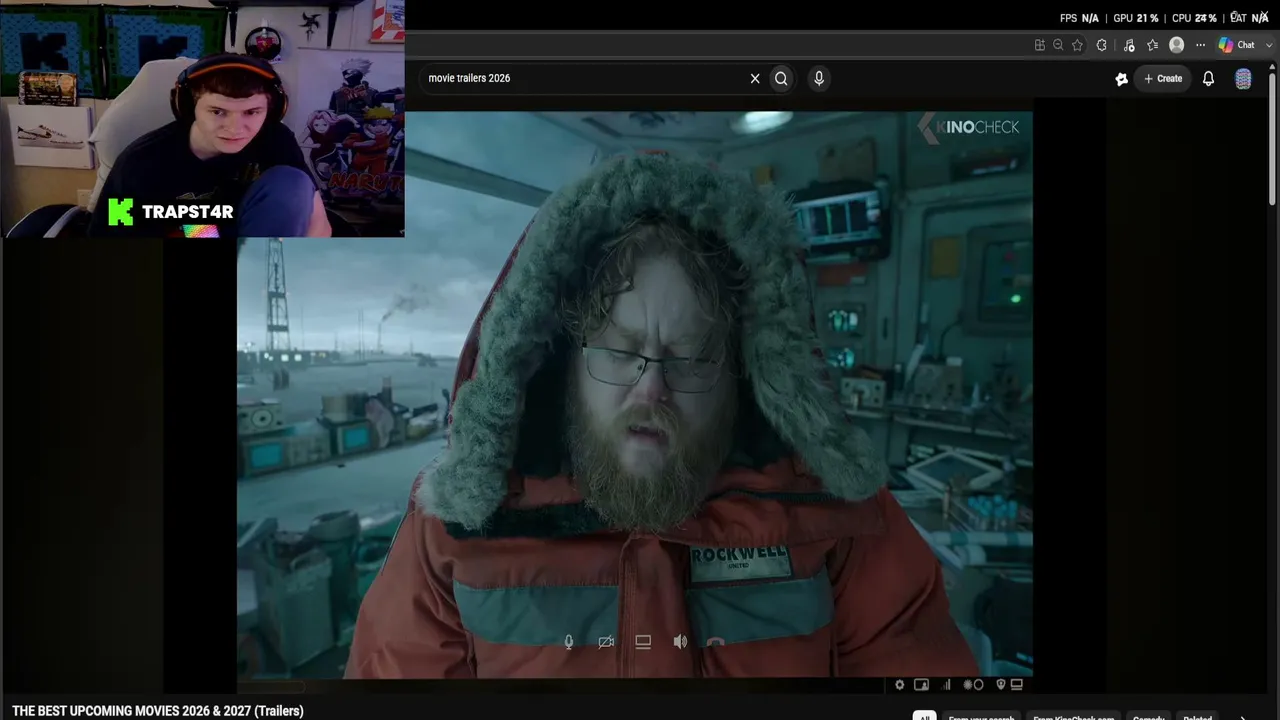
Task: Open the Copilot Chat button
Action: 1237,45
